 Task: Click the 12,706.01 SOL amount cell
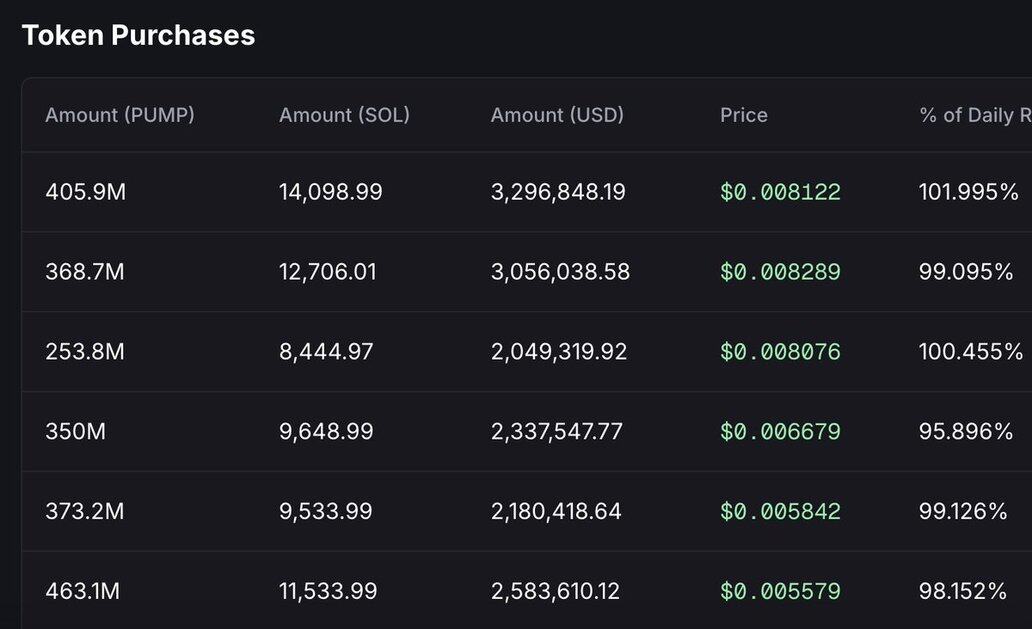coord(328,272)
